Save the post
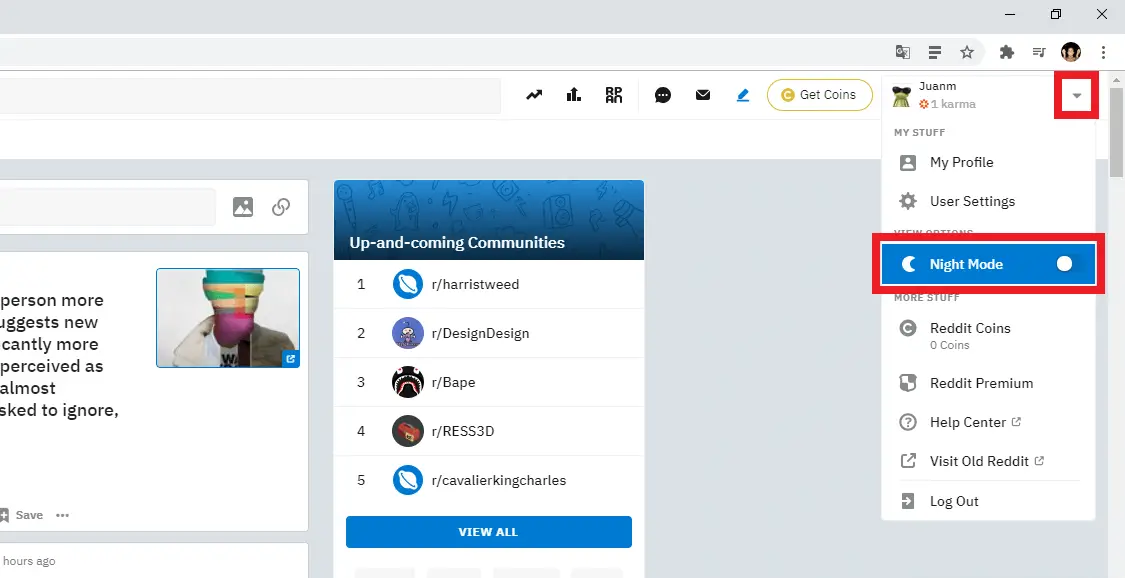Image resolution: width=1125 pixels, height=578 pixels. point(22,515)
